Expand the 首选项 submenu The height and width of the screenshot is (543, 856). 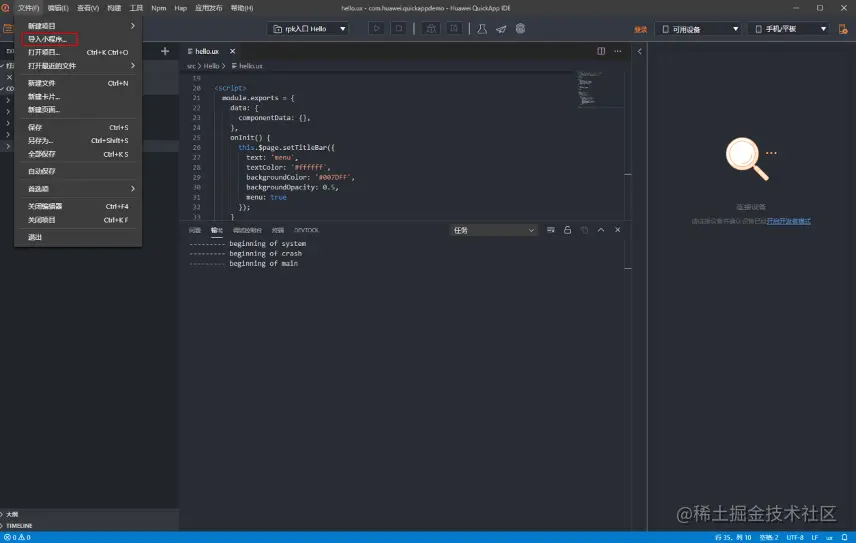pyautogui.click(x=78, y=189)
